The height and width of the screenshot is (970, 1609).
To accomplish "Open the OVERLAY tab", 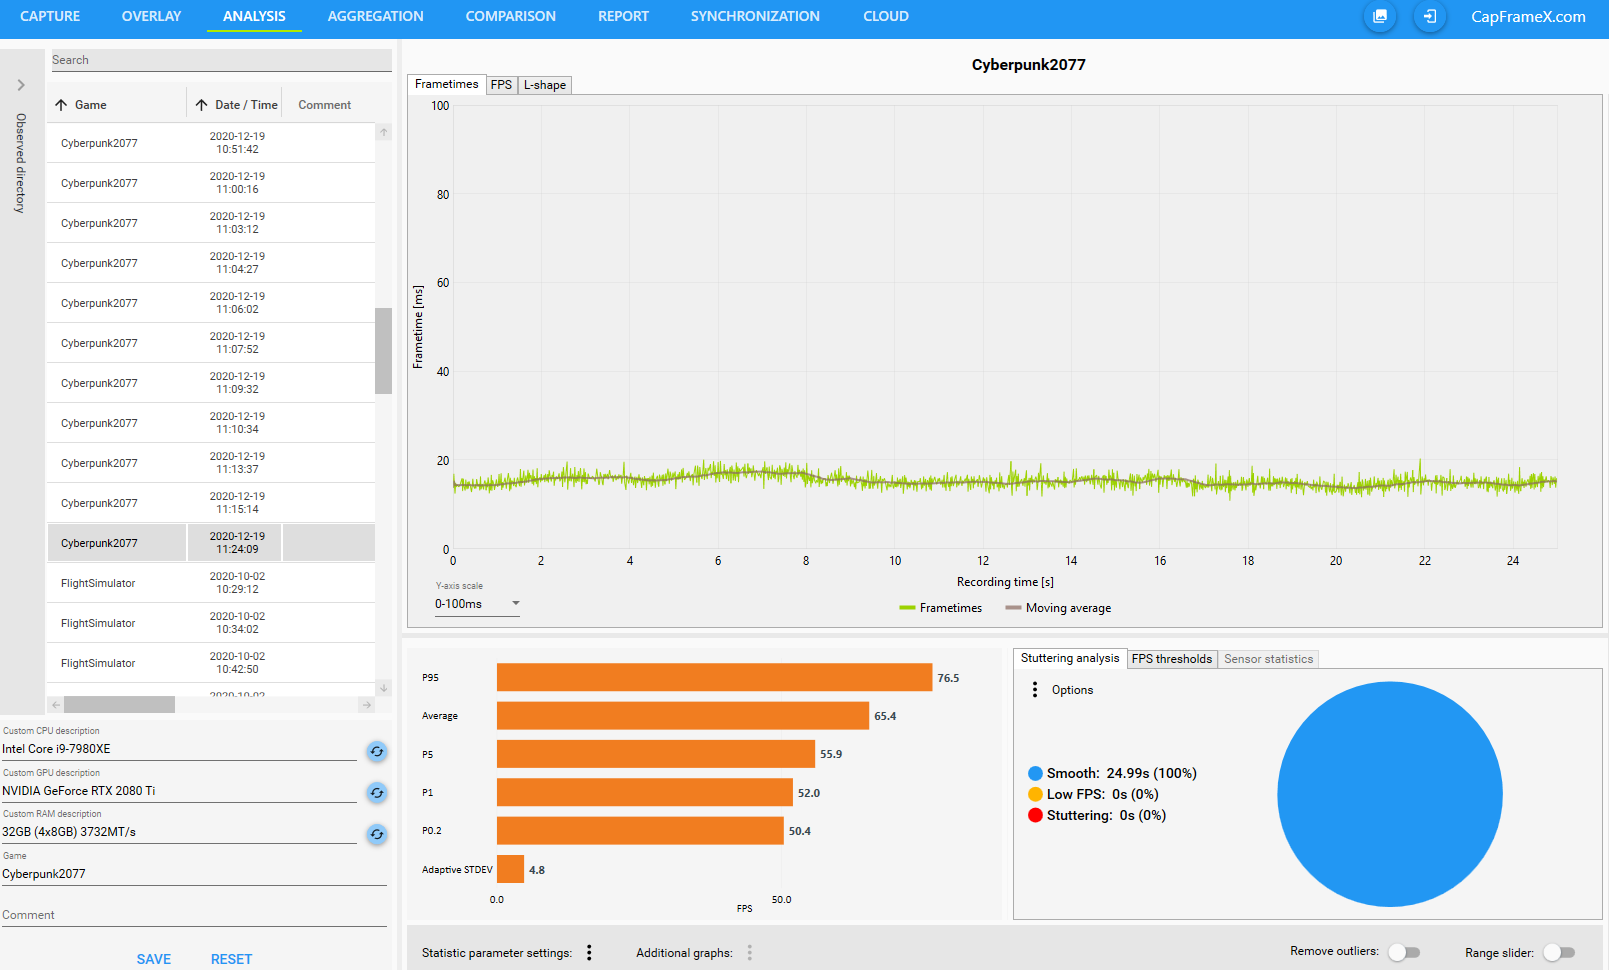I will pyautogui.click(x=151, y=16).
